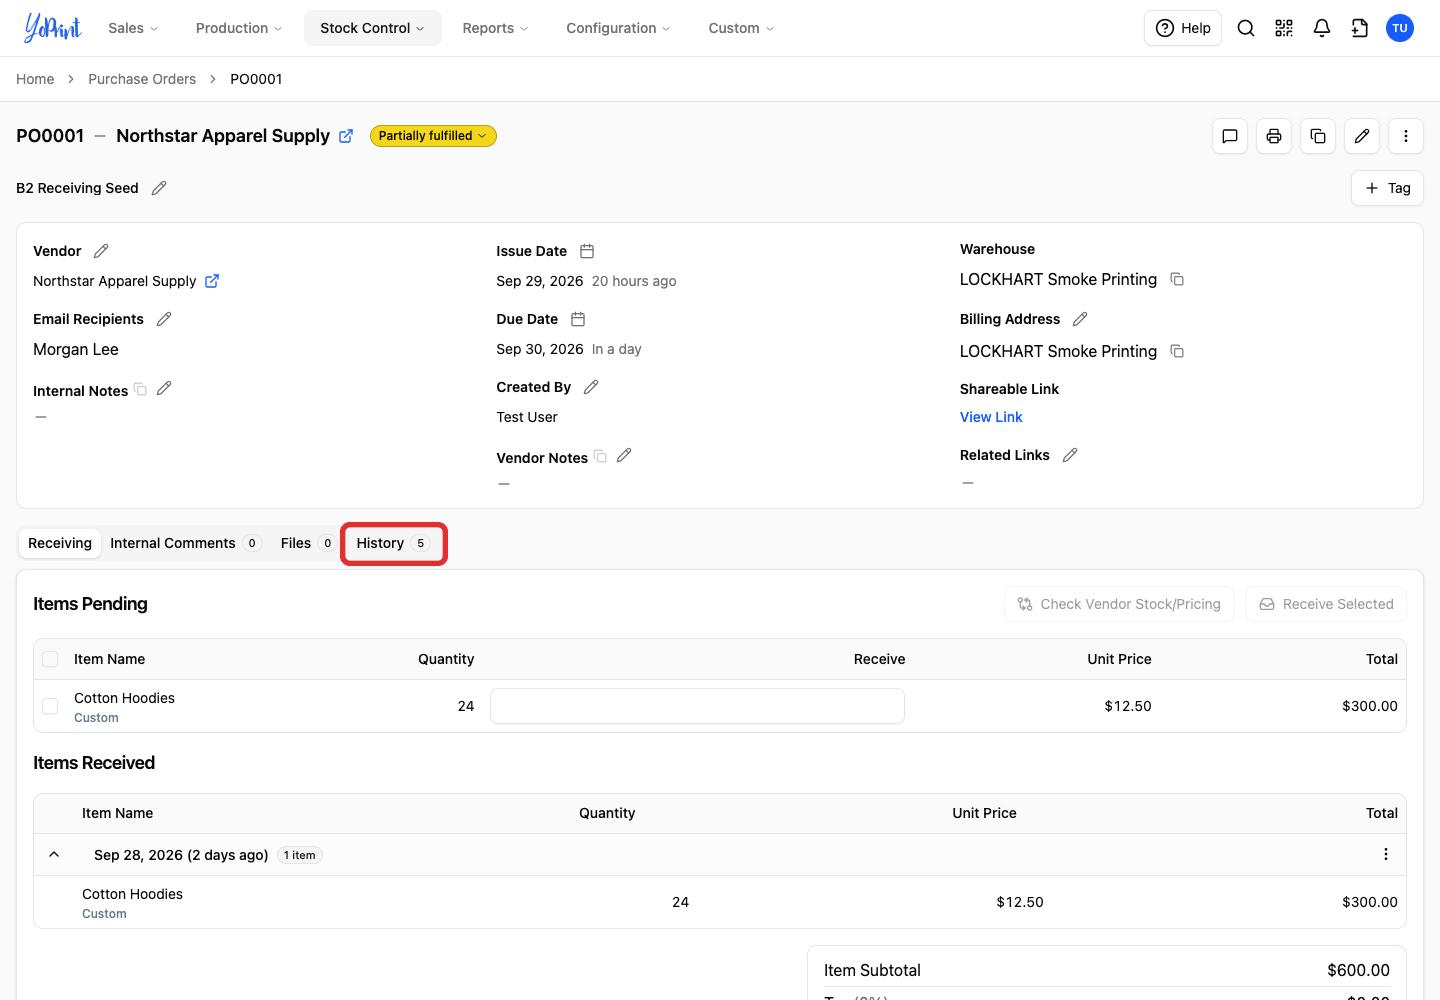Print the purchase order
The image size is (1440, 1000).
[x=1274, y=136]
